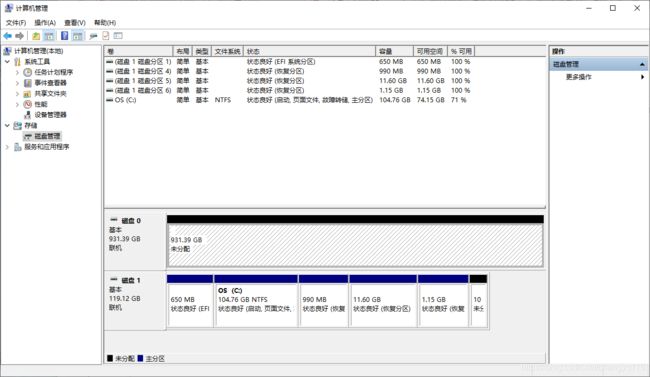
Task: Click the volume icon of the OS (C:) row
Action: point(109,100)
